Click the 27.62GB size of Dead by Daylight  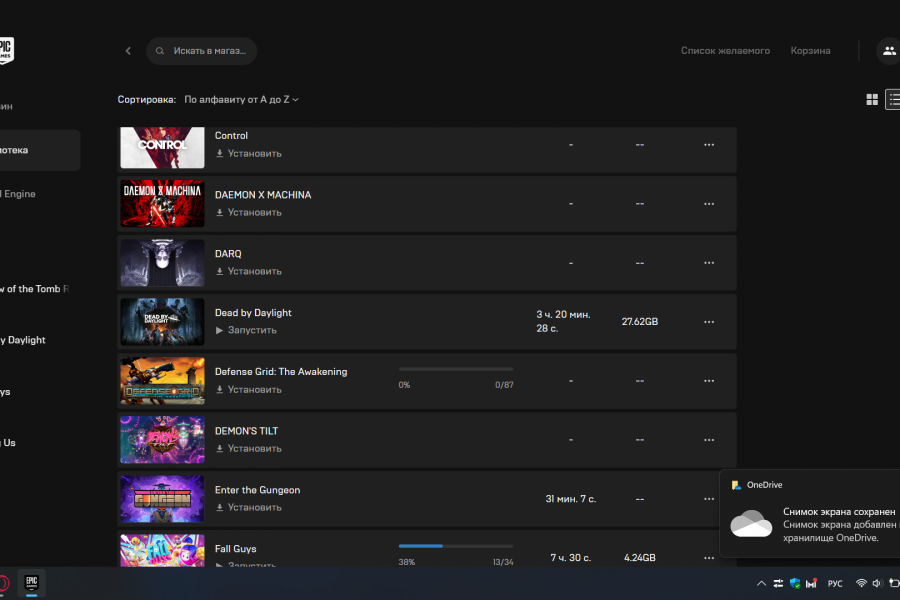(639, 322)
